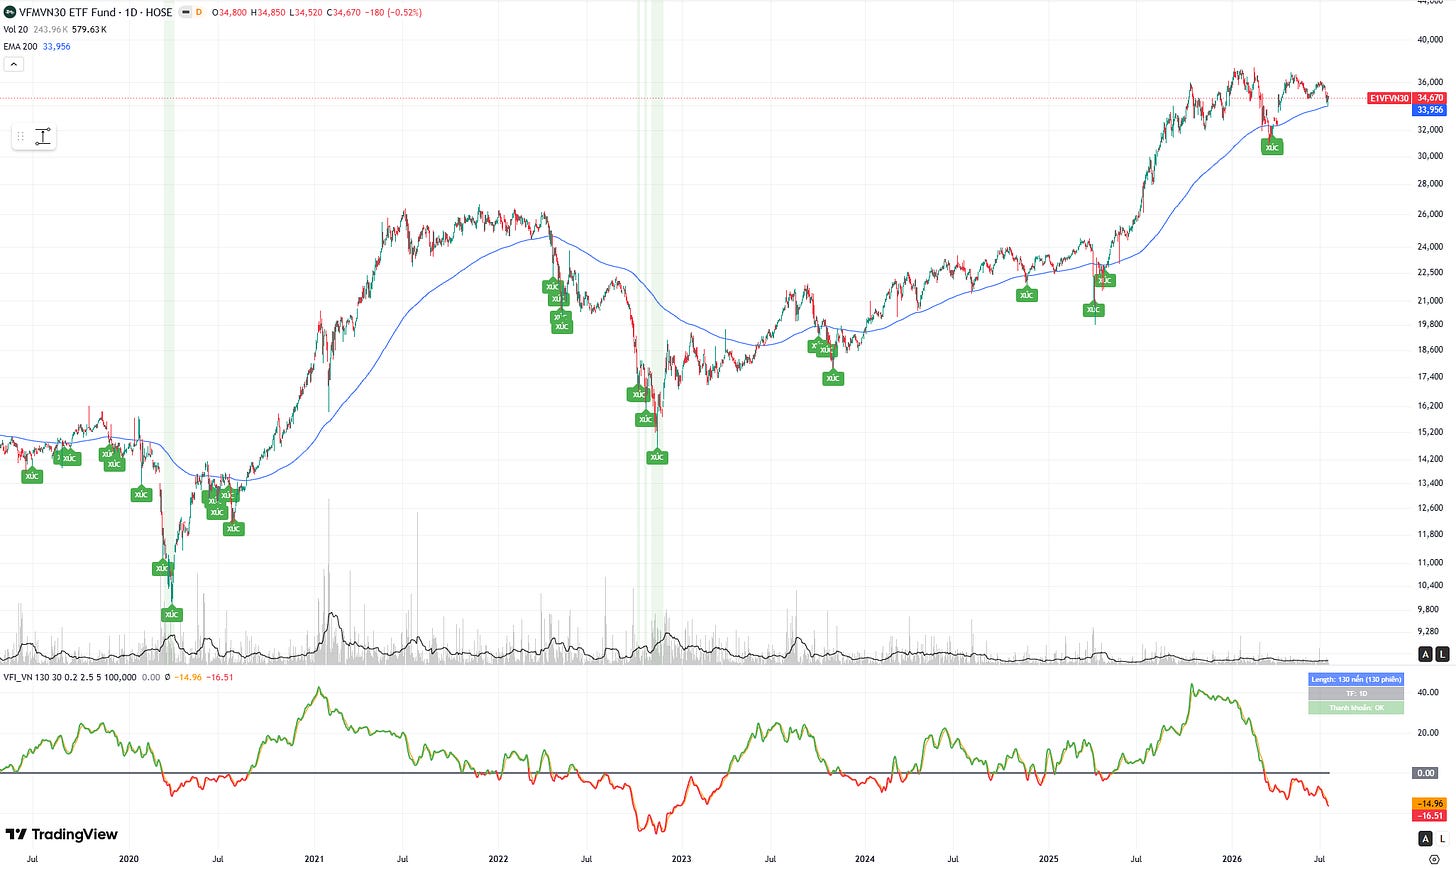Click the 'TF: 1D' table cell
The height and width of the screenshot is (869, 1456).
(x=1356, y=693)
